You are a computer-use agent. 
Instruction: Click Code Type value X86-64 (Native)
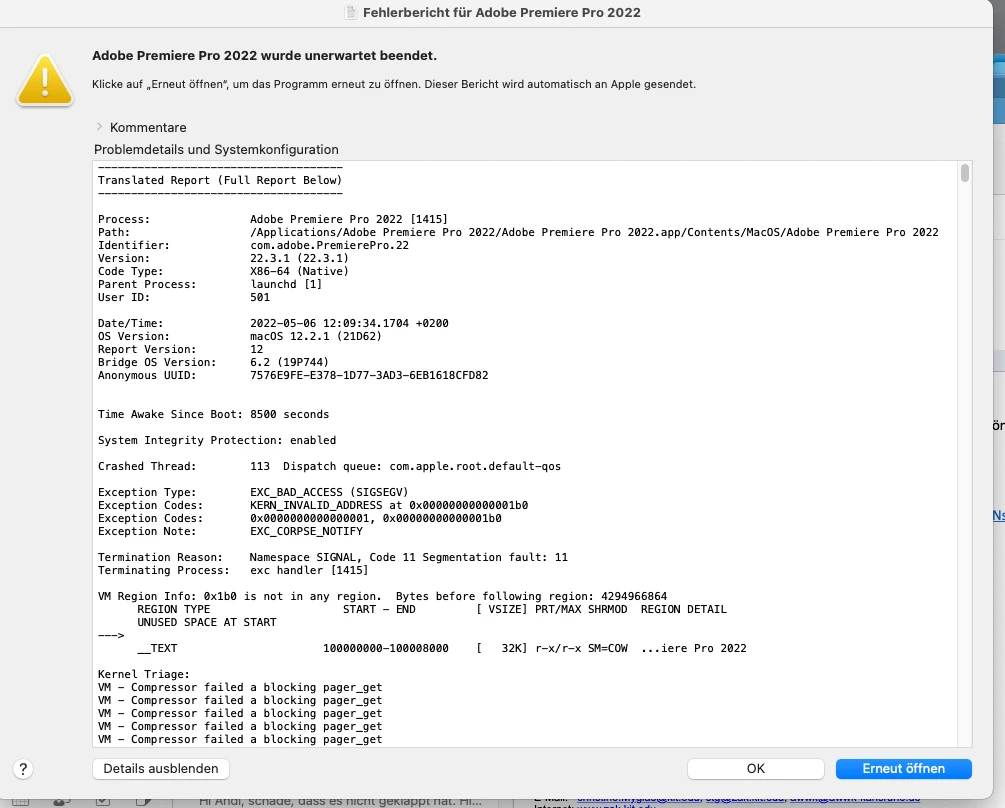tap(299, 271)
